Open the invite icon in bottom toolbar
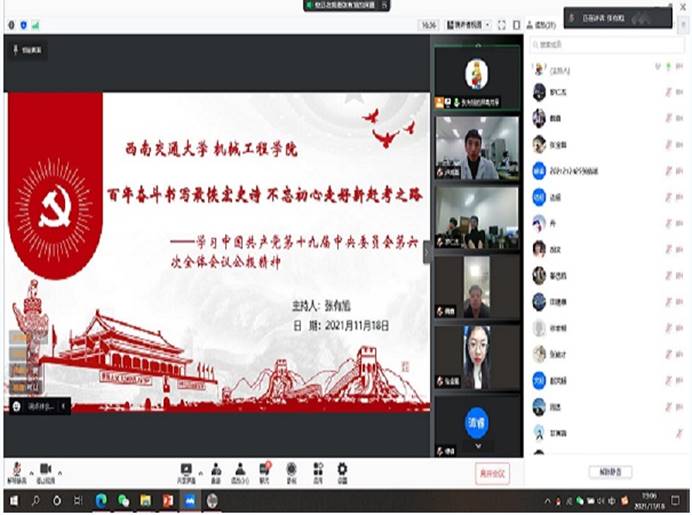Image resolution: width=692 pixels, height=515 pixels. (x=215, y=469)
